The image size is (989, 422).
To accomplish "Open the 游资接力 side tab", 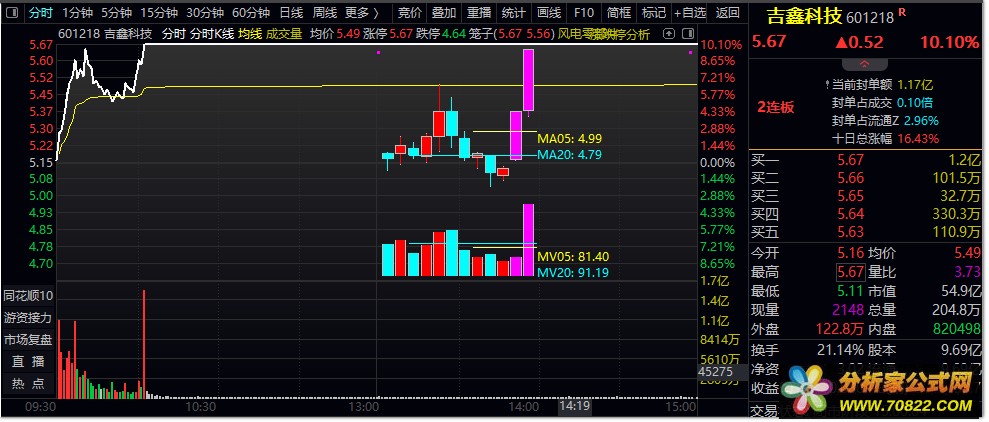I will (28, 317).
